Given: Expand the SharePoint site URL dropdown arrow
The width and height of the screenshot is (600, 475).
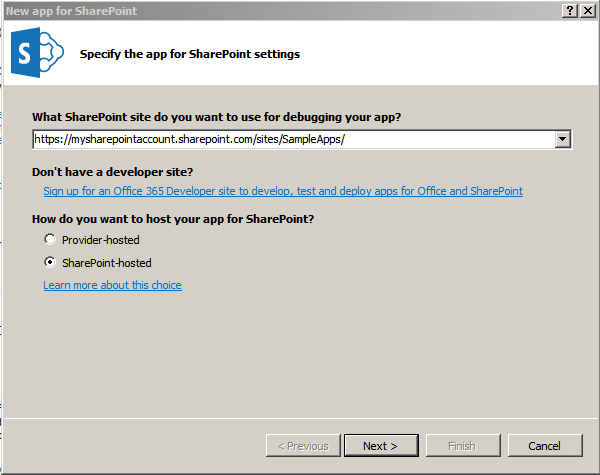Looking at the screenshot, I should [563, 140].
